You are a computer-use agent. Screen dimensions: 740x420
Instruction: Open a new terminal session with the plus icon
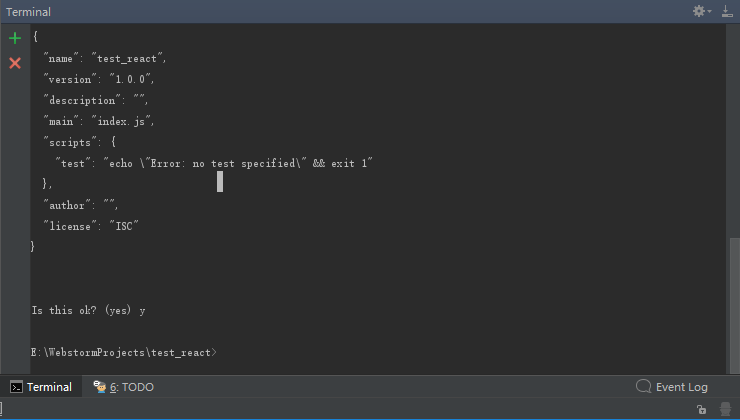(x=14, y=39)
